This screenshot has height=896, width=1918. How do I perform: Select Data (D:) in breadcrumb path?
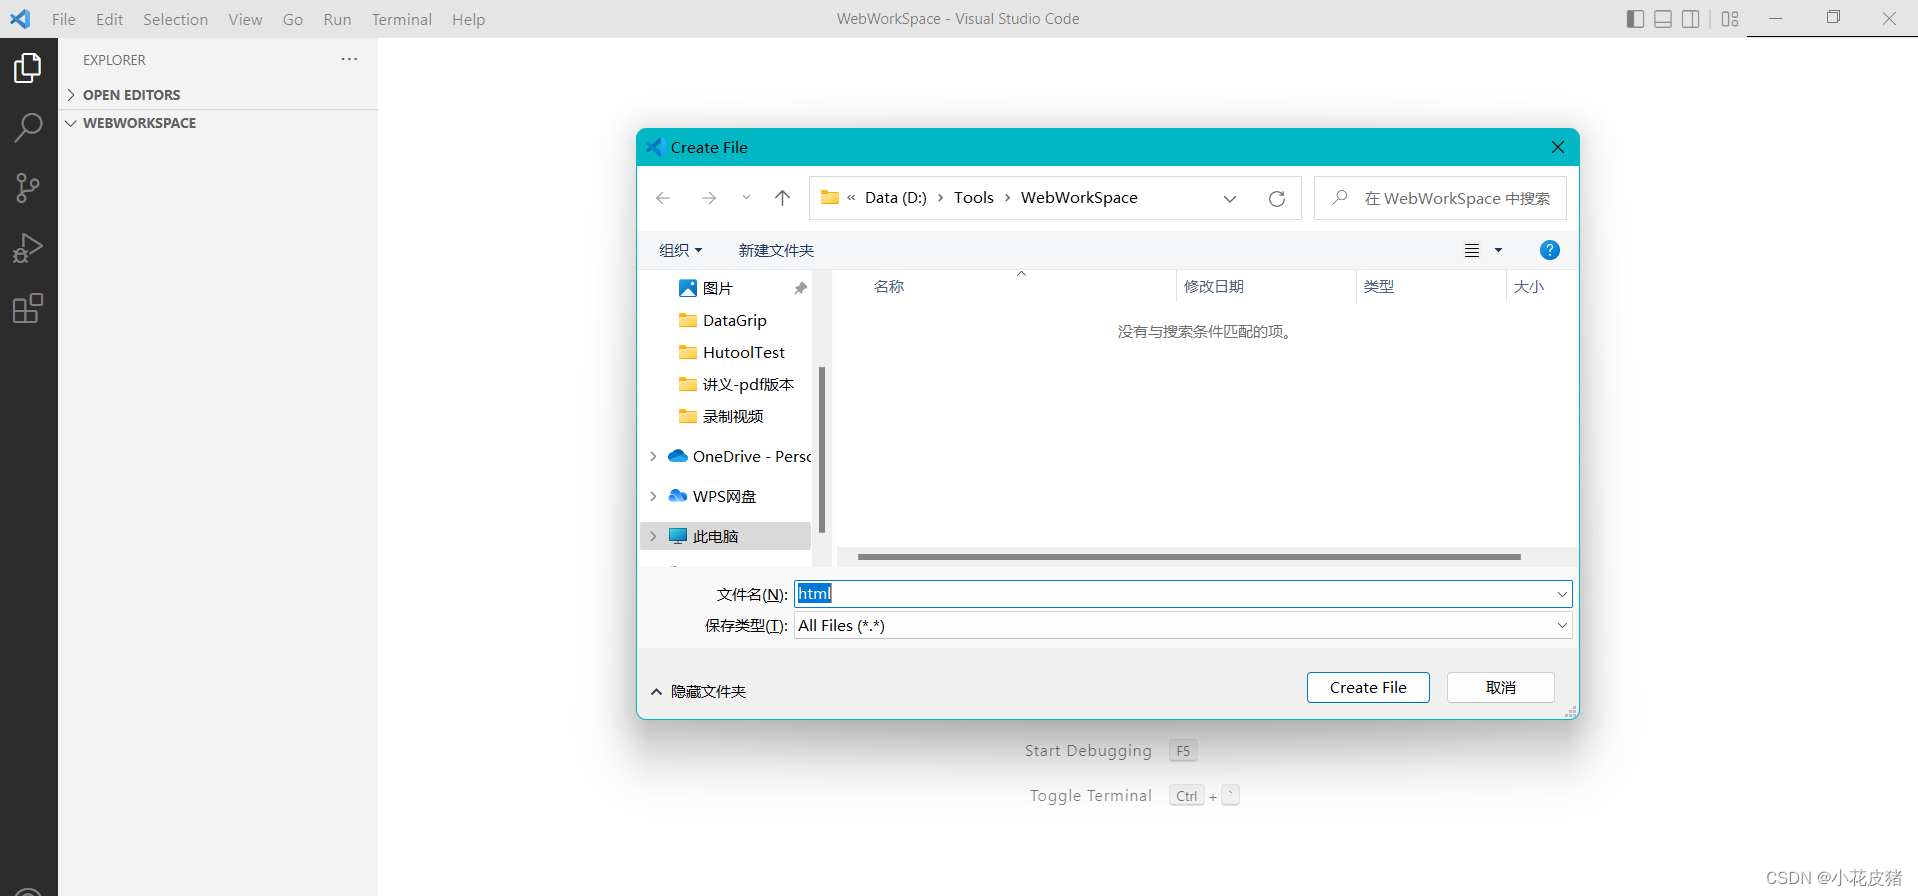pos(896,198)
